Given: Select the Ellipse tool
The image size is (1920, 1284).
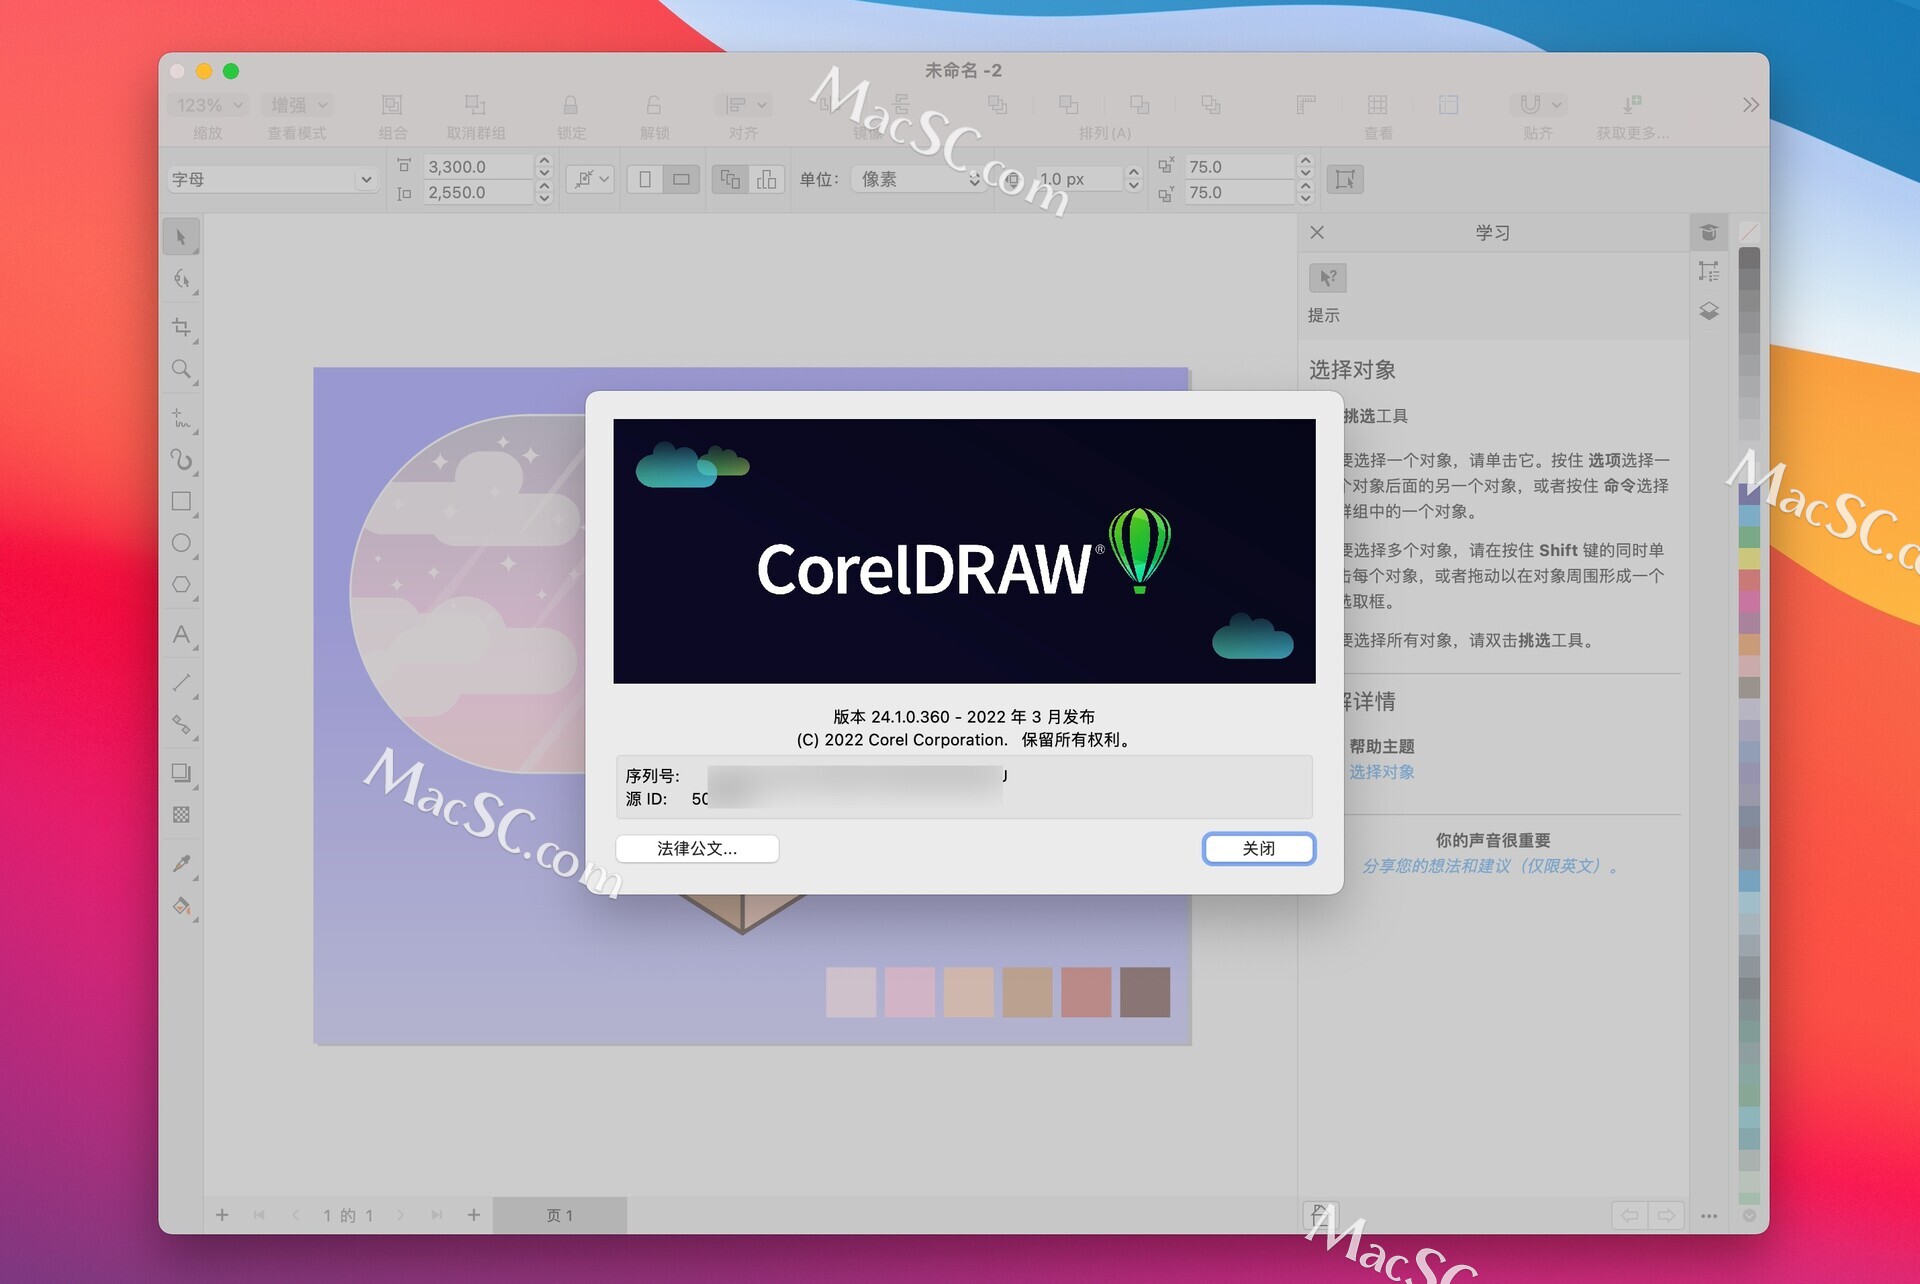Looking at the screenshot, I should pos(181,543).
